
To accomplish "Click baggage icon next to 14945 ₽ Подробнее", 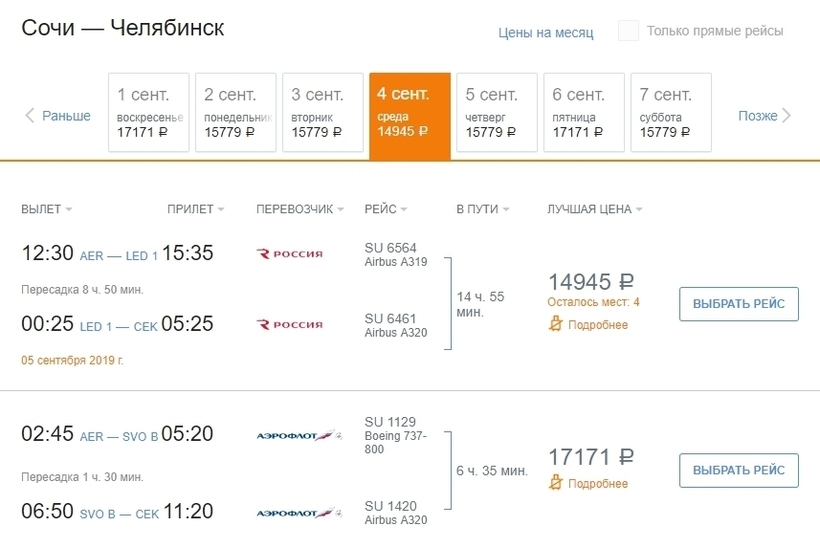I will (555, 324).
